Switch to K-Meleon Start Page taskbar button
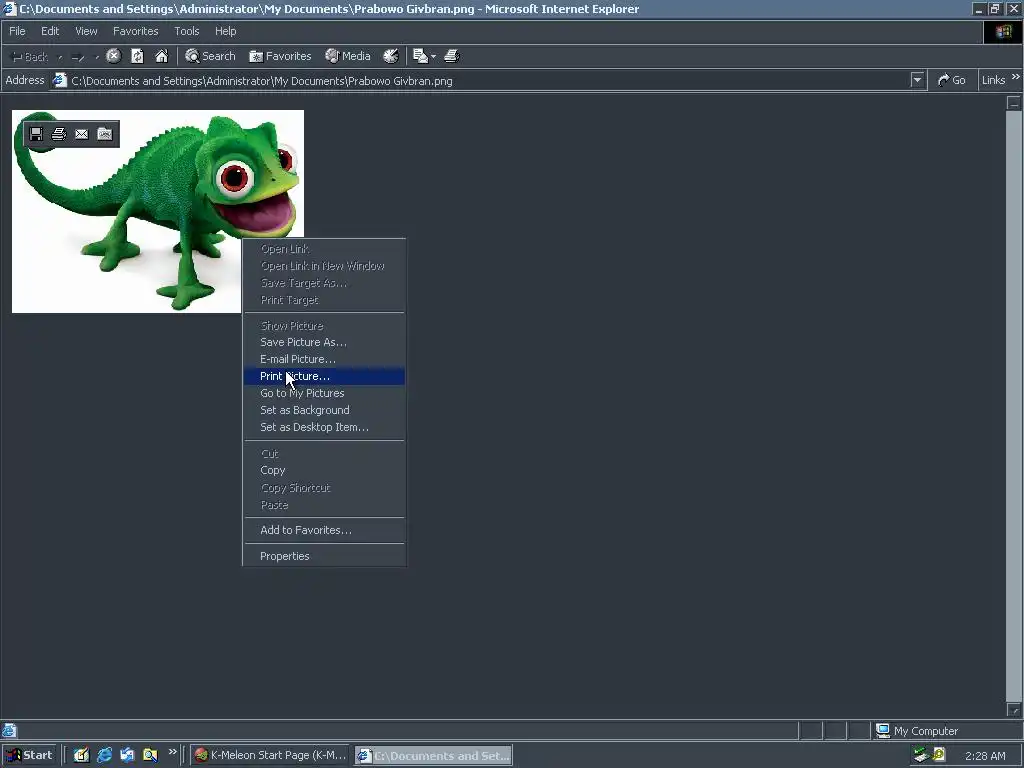This screenshot has width=1024, height=768. 270,756
